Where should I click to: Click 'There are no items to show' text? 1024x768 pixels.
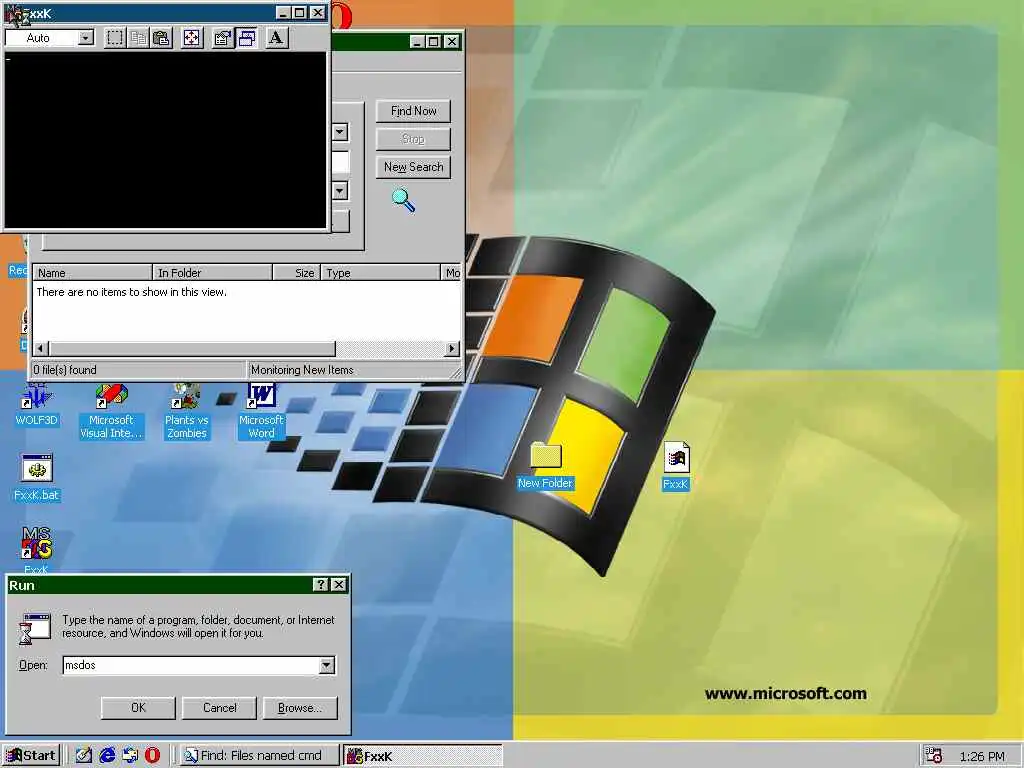pyautogui.click(x=131, y=292)
